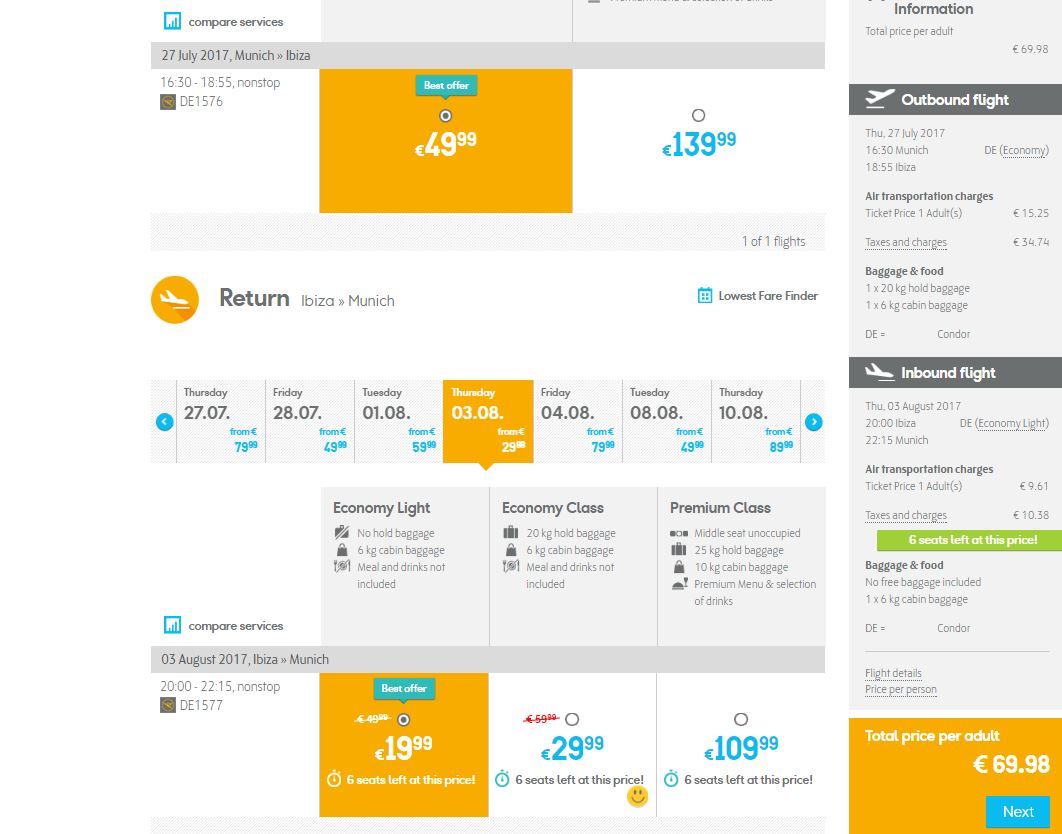Click Economy Light cabin baggage icon
1062x834 pixels.
click(x=342, y=549)
